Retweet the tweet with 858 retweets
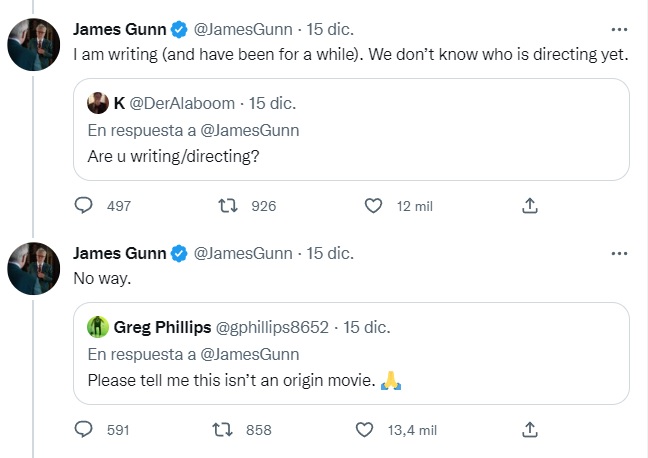648x458 pixels. click(222, 429)
